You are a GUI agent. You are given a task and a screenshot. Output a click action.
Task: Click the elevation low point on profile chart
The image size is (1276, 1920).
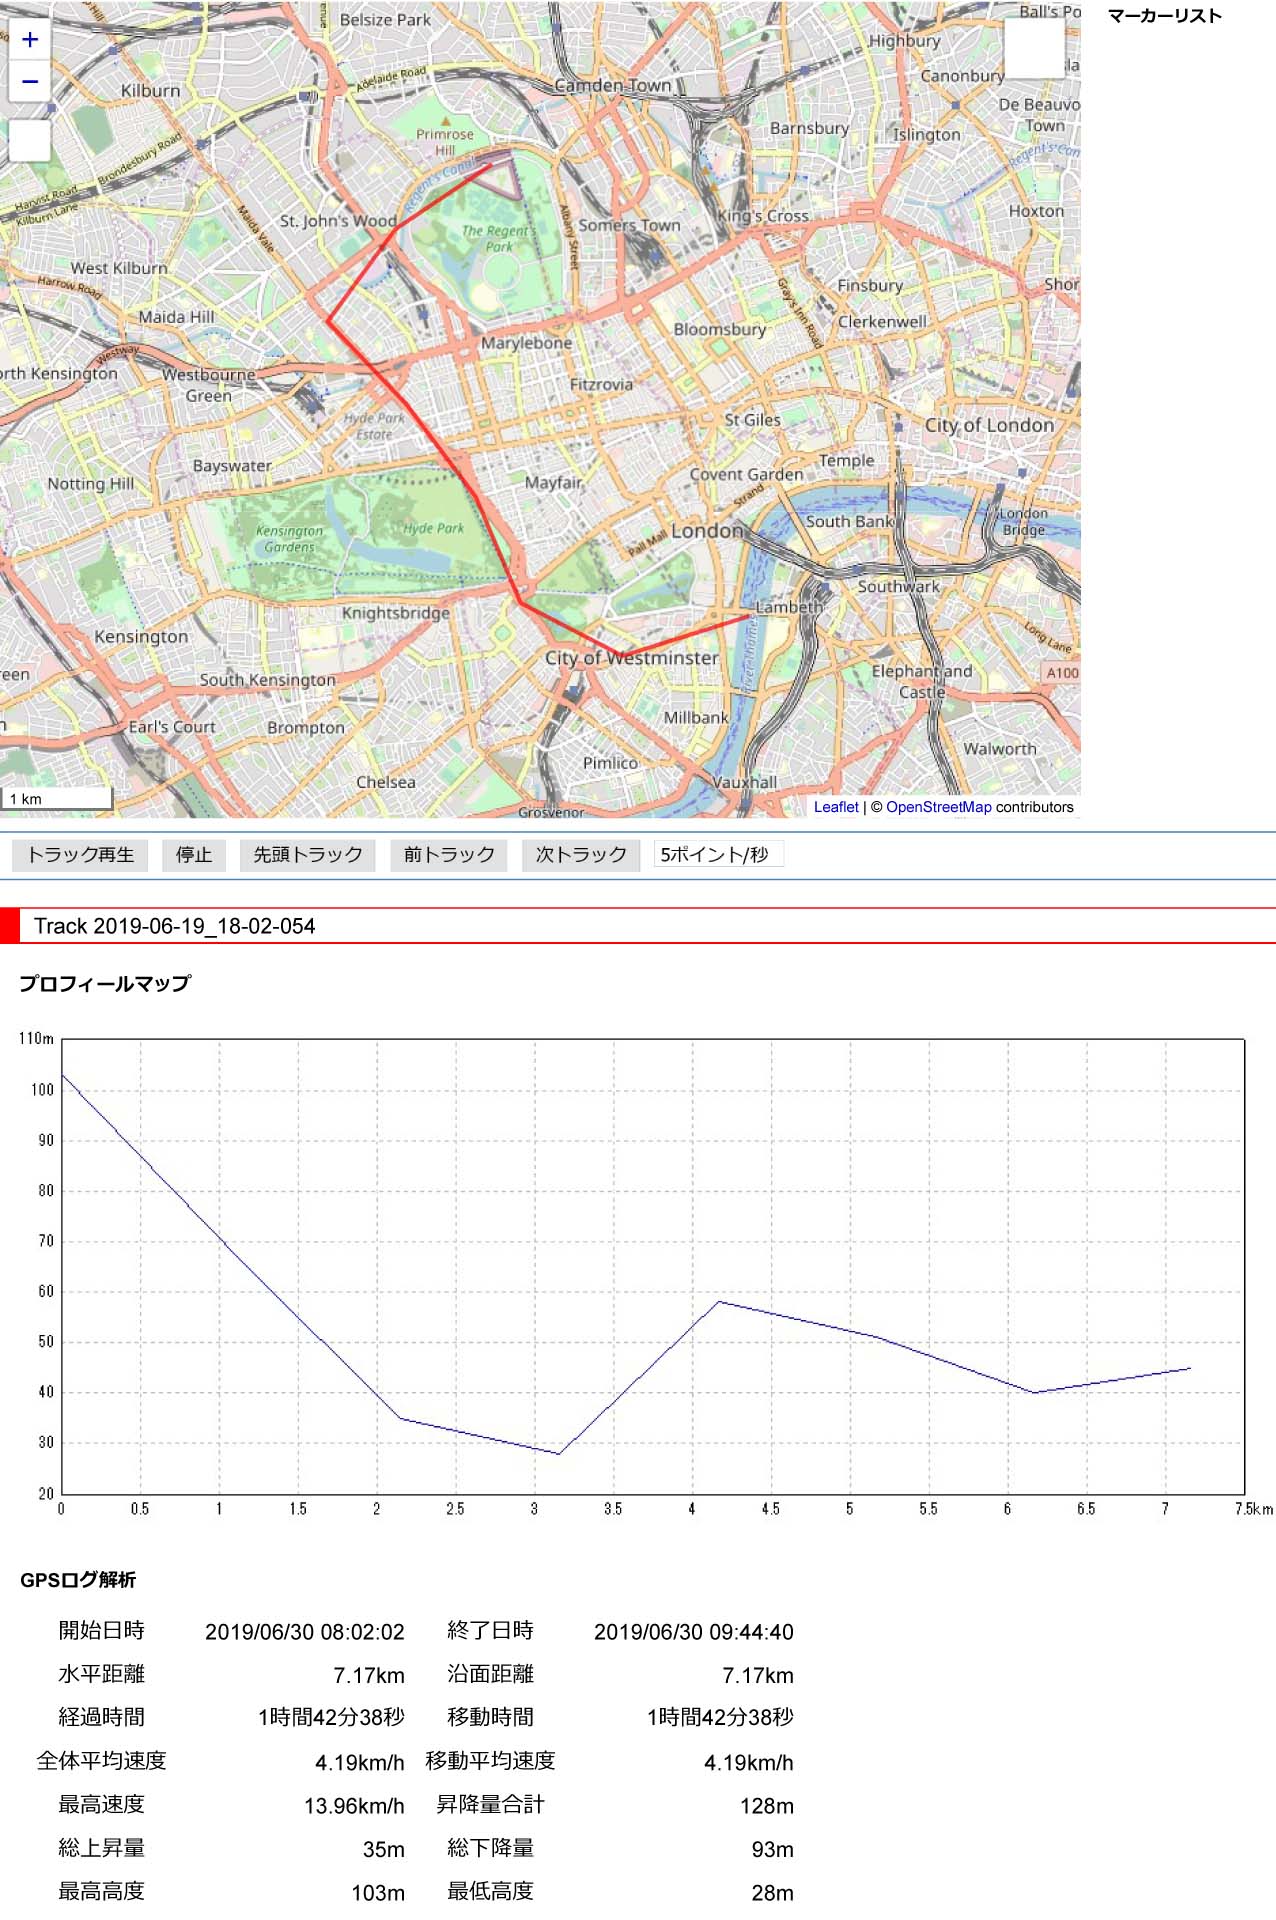(x=559, y=1453)
